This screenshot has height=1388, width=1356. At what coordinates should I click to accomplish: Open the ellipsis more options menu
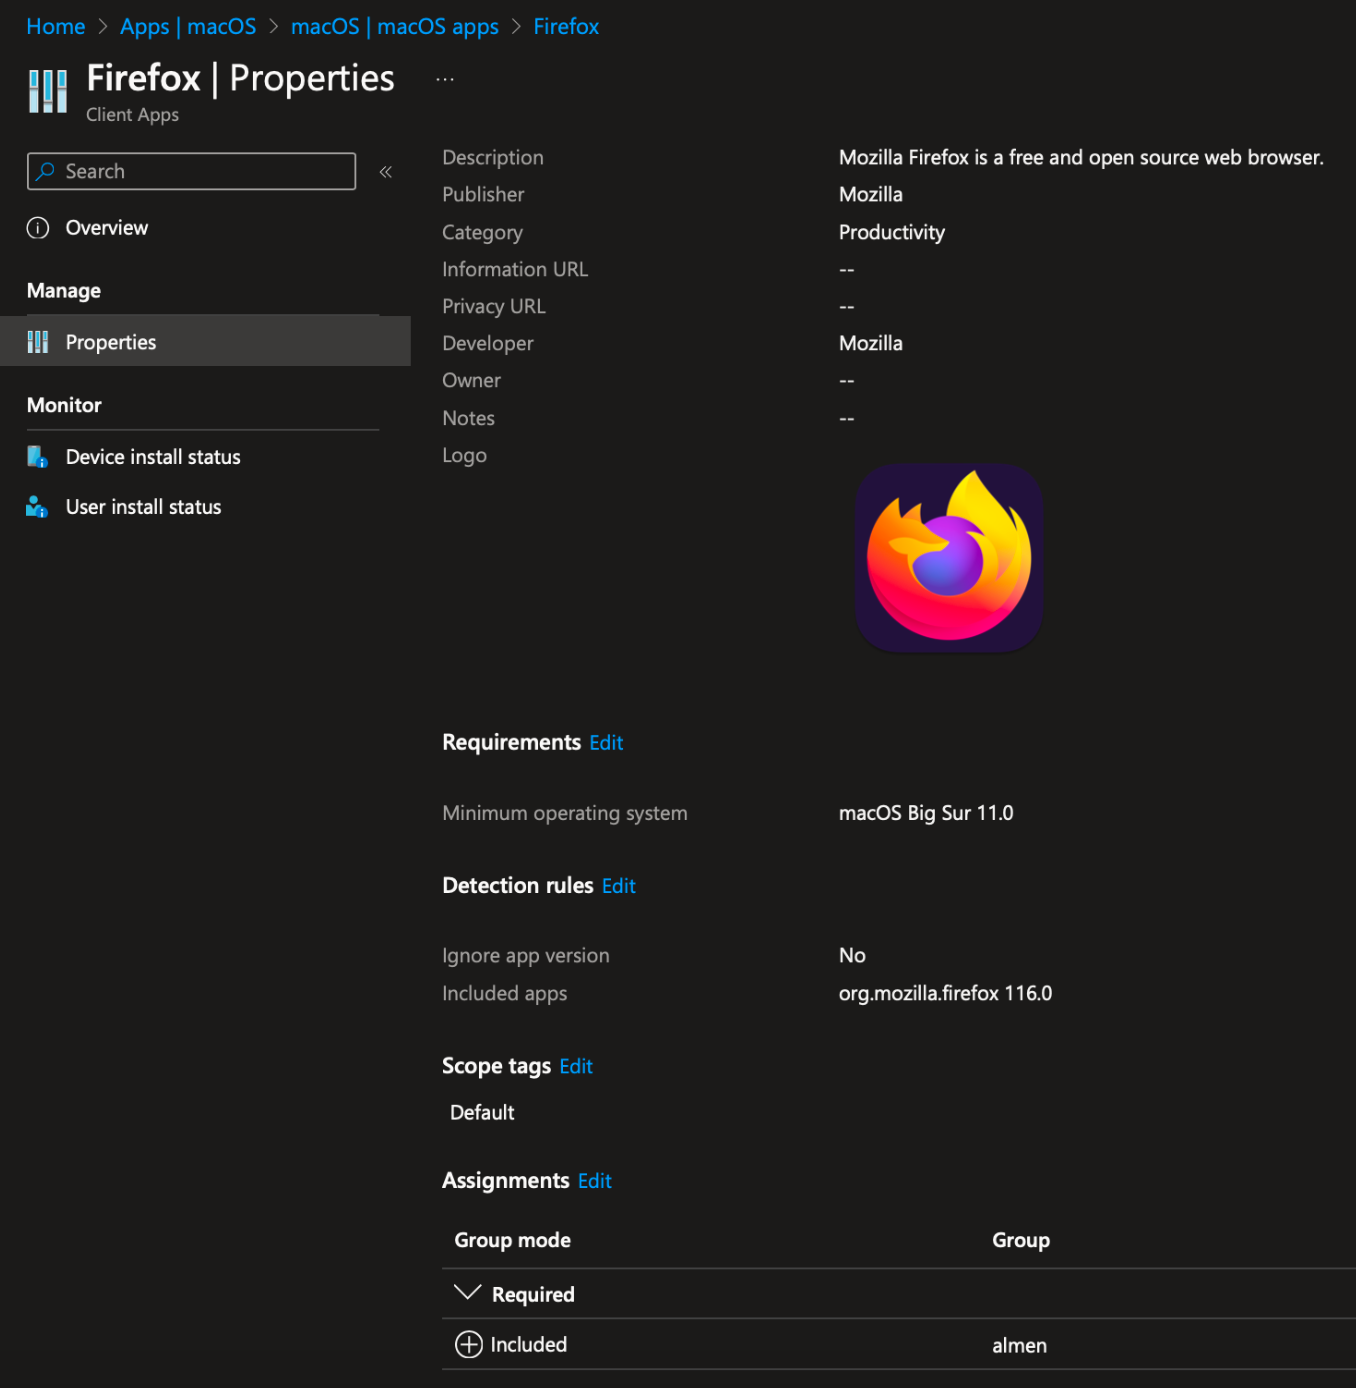(445, 79)
